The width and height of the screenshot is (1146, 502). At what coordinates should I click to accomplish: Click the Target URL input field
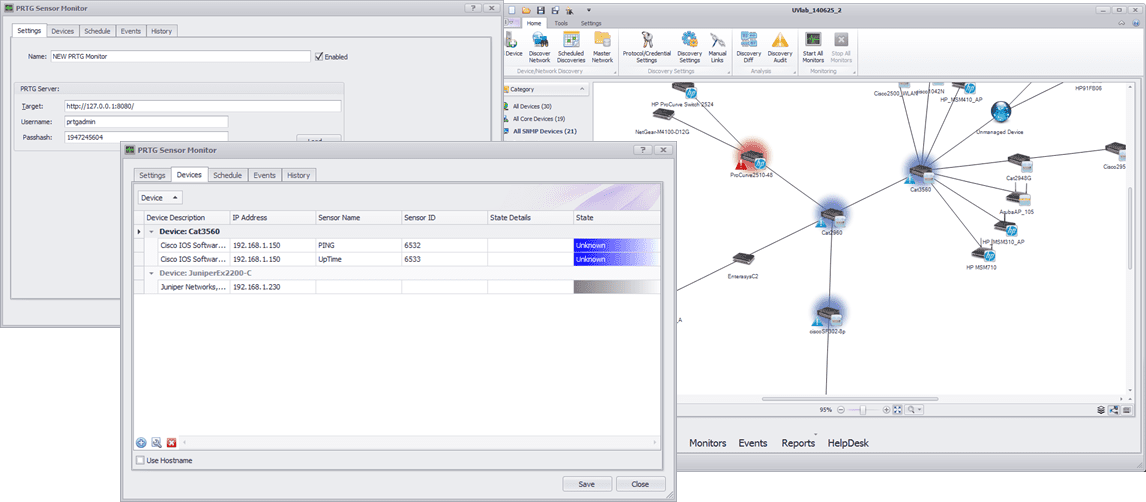[x=202, y=106]
